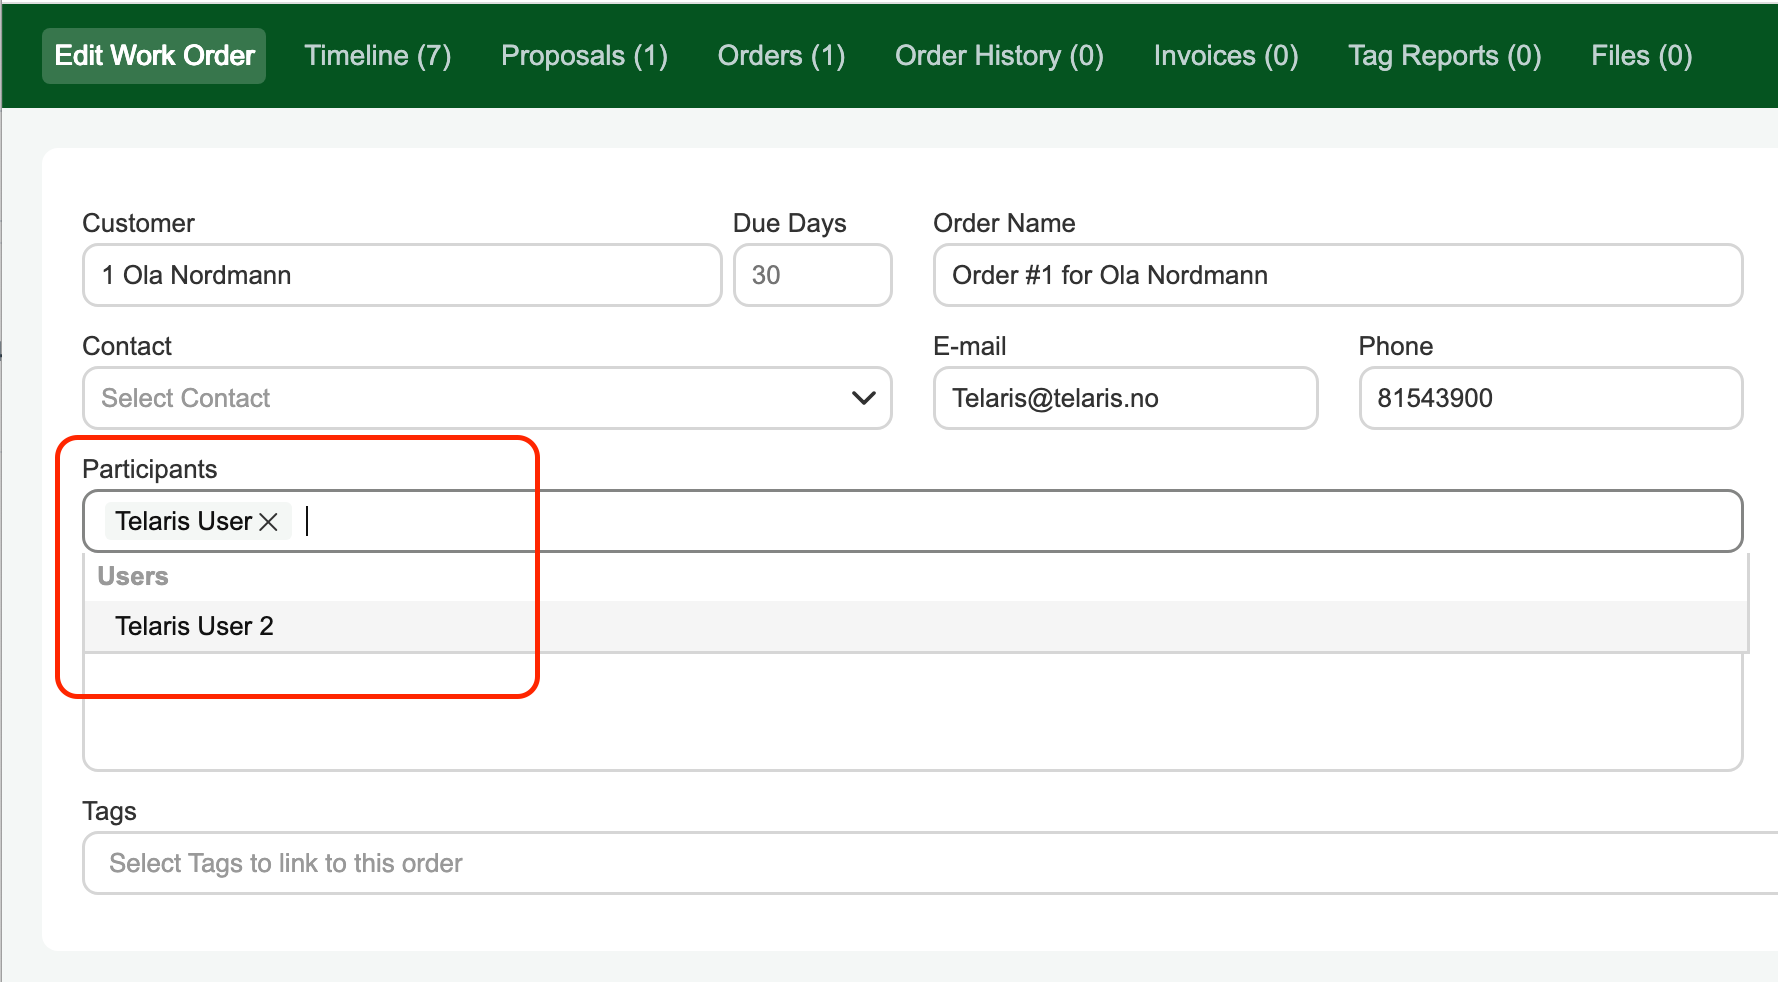Click the Due Days field
This screenshot has height=982, width=1778.
812,275
